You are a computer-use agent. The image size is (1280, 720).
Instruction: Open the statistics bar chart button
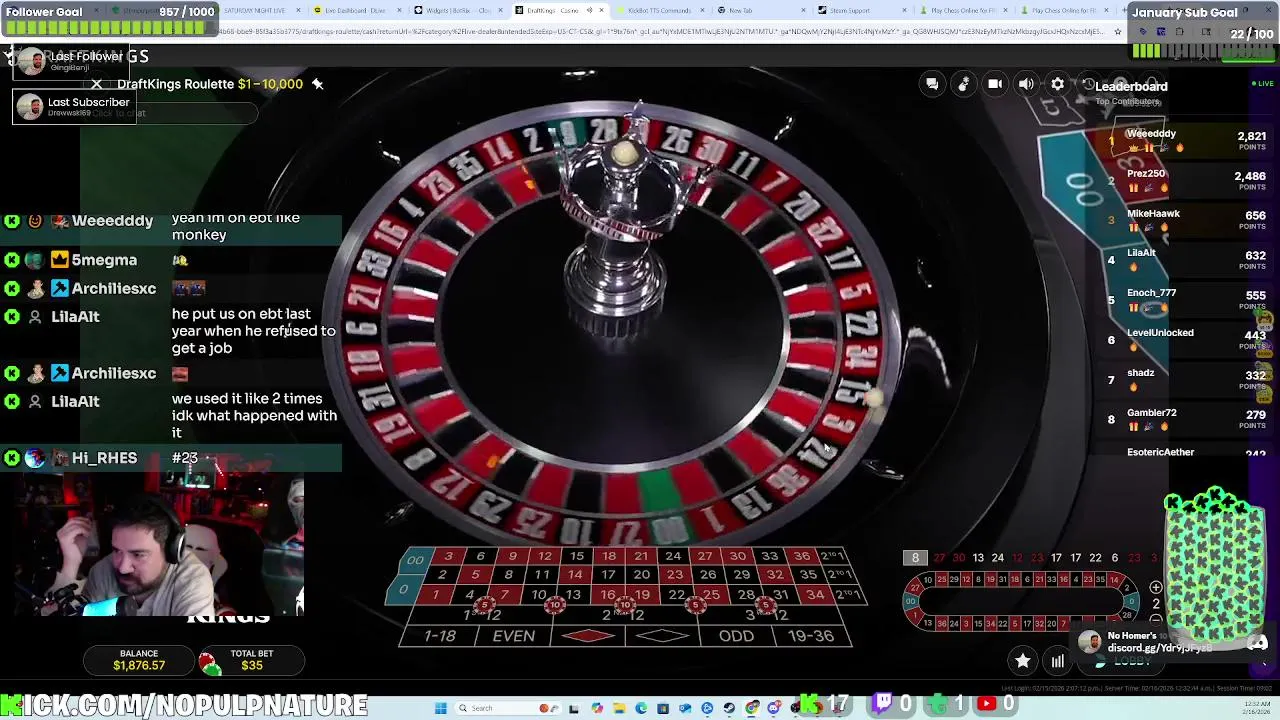pyautogui.click(x=1057, y=660)
